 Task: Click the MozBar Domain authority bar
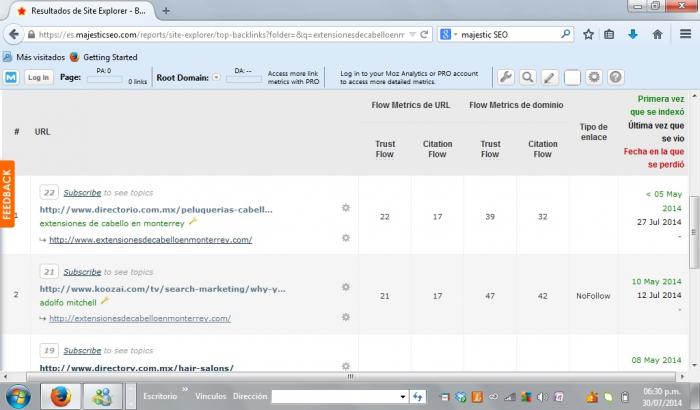coord(244,79)
